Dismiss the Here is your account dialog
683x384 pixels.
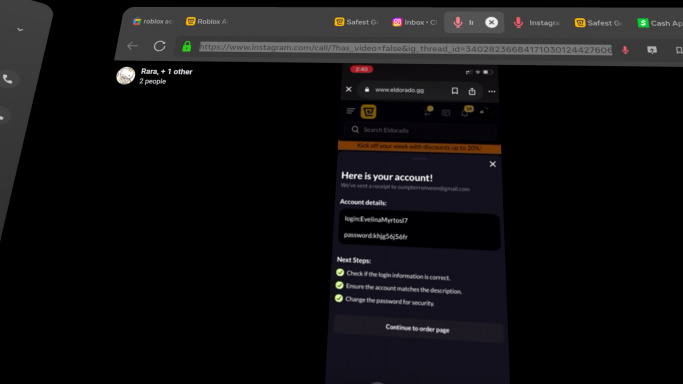493,164
